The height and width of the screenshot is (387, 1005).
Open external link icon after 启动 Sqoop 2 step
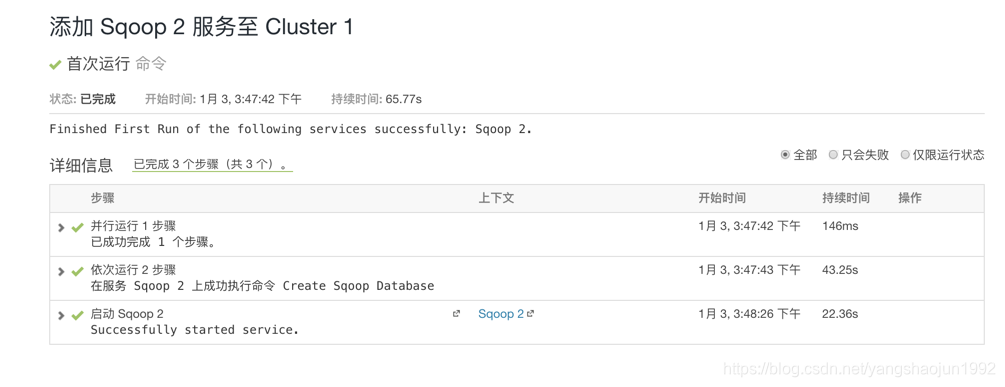coord(456,314)
